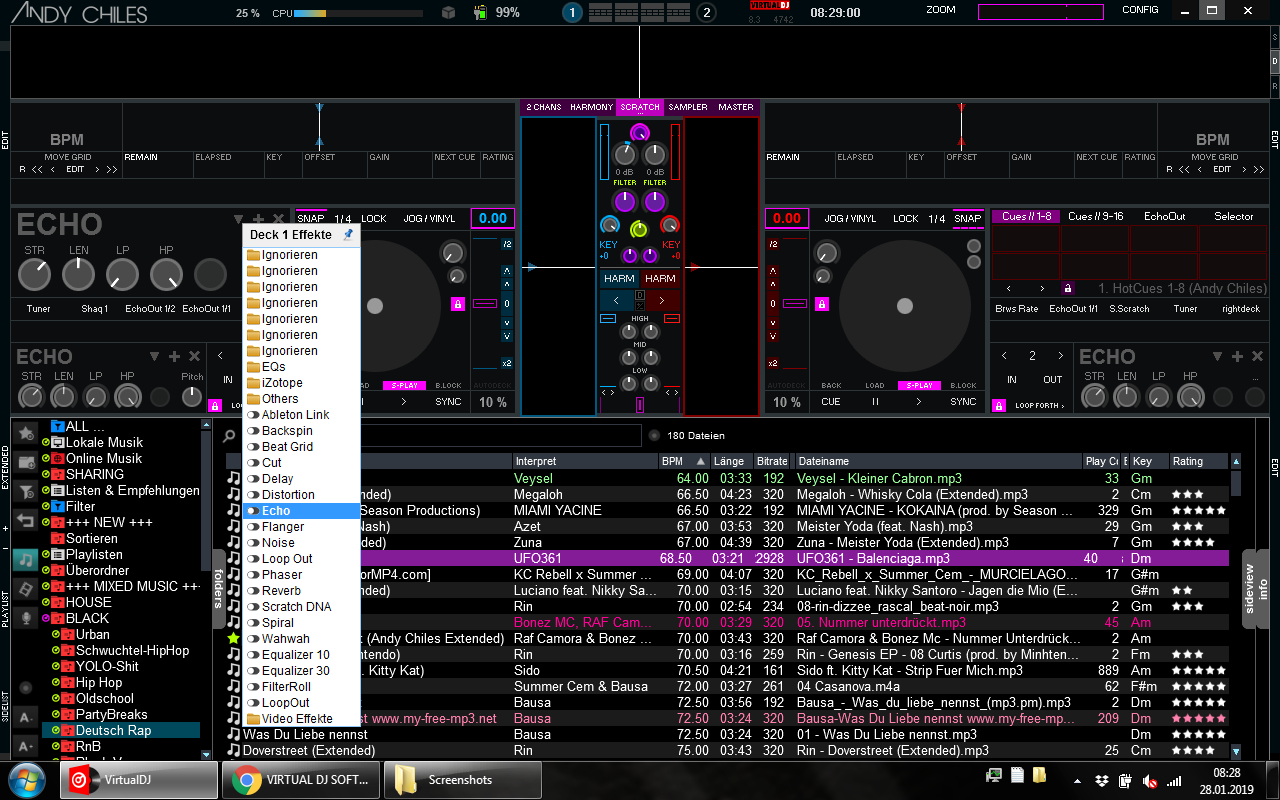Toggle SNAP on the left deck
The width and height of the screenshot is (1280, 800).
click(311, 218)
